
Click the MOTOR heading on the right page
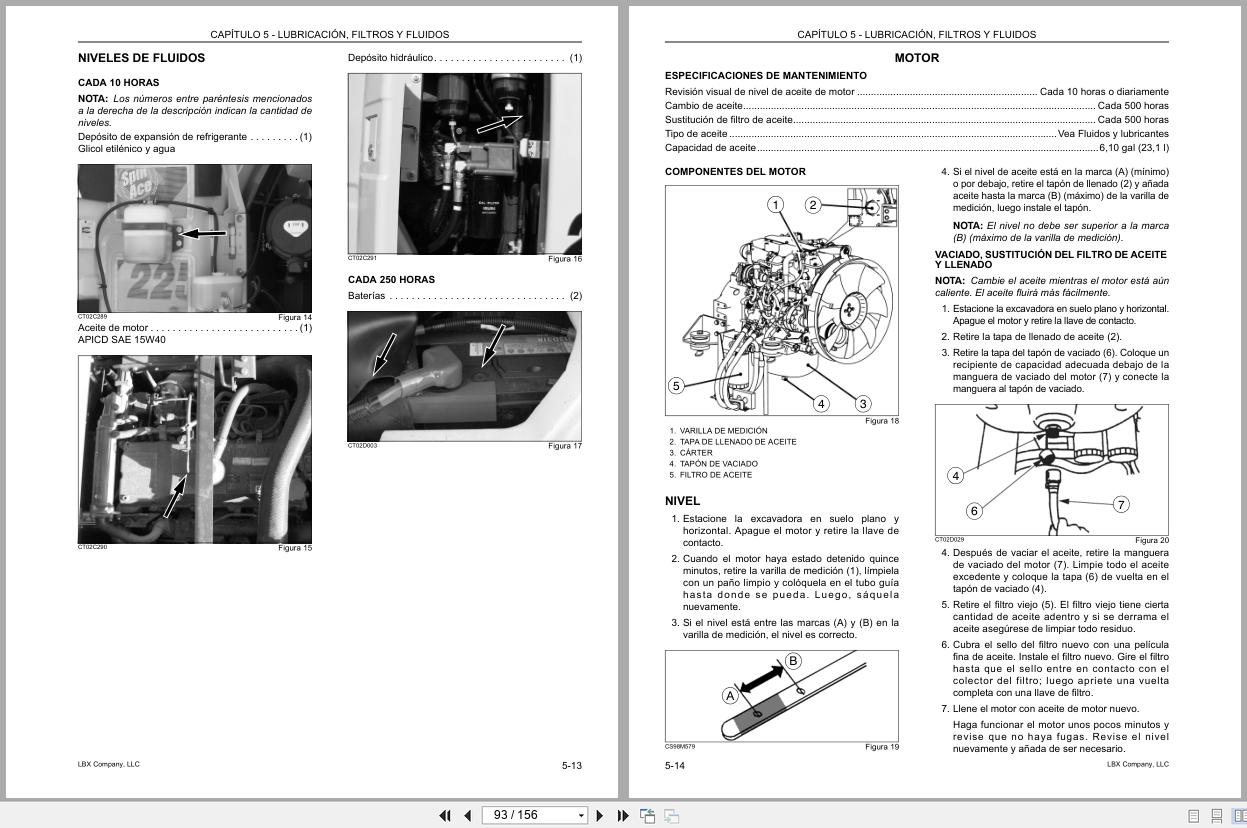tap(916, 58)
